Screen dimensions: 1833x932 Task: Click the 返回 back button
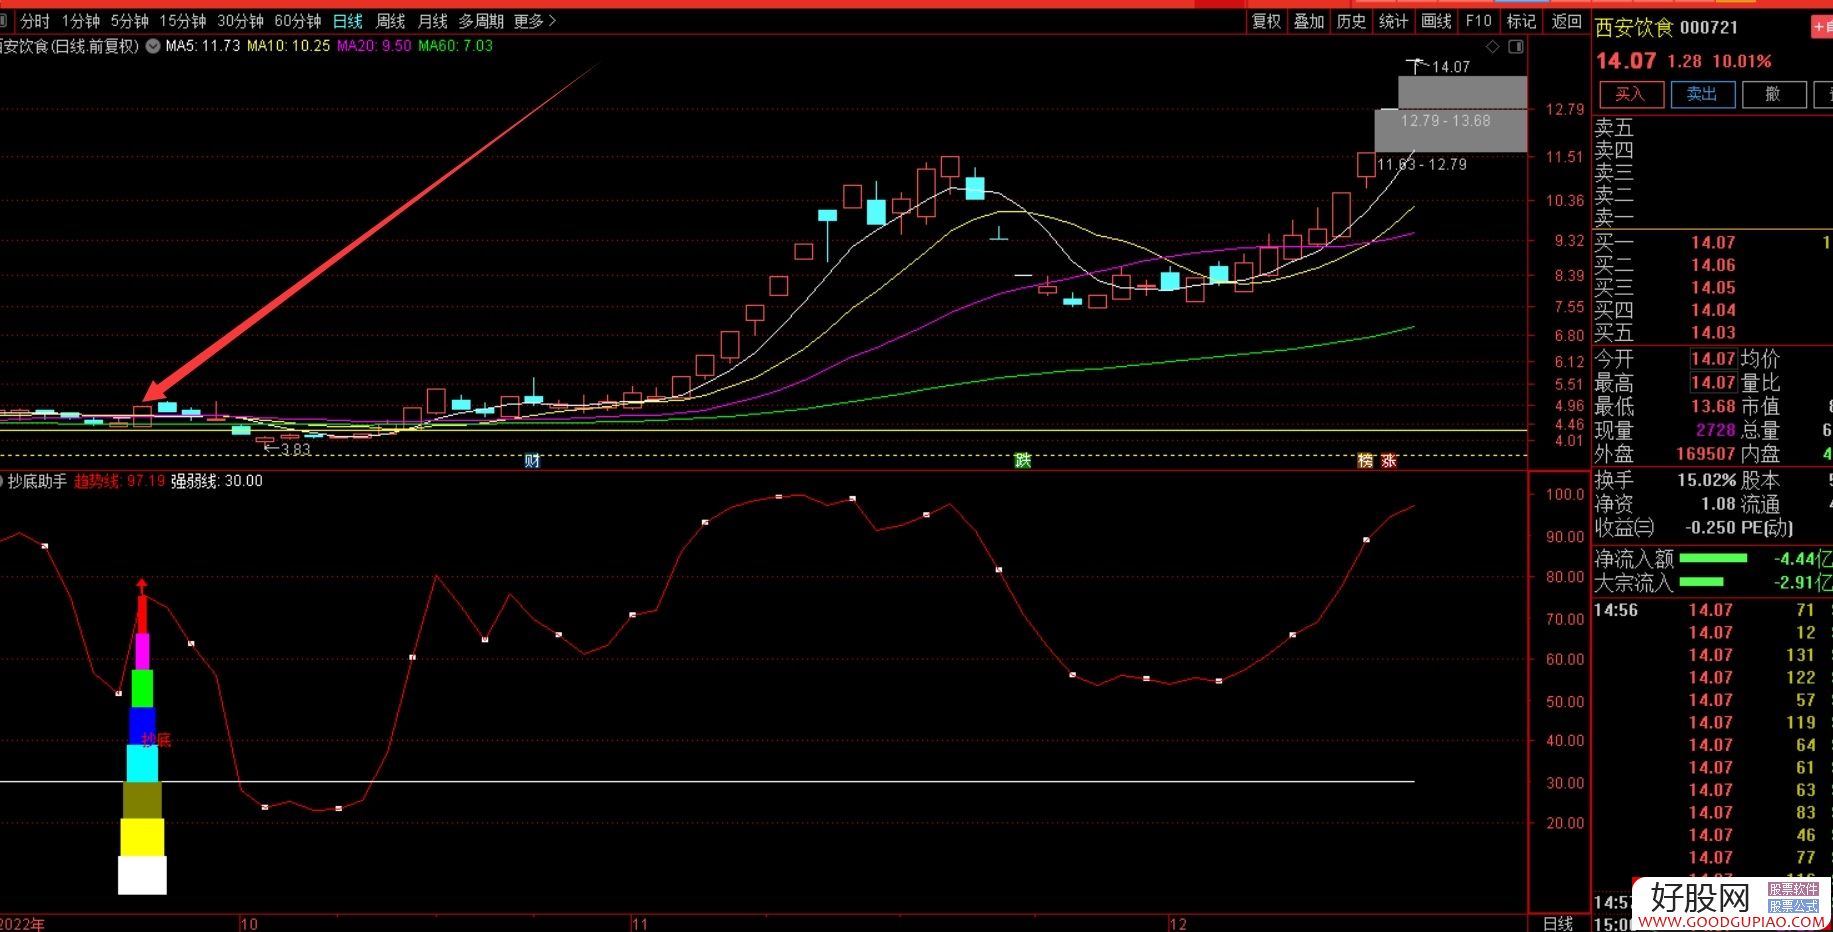pyautogui.click(x=1566, y=21)
